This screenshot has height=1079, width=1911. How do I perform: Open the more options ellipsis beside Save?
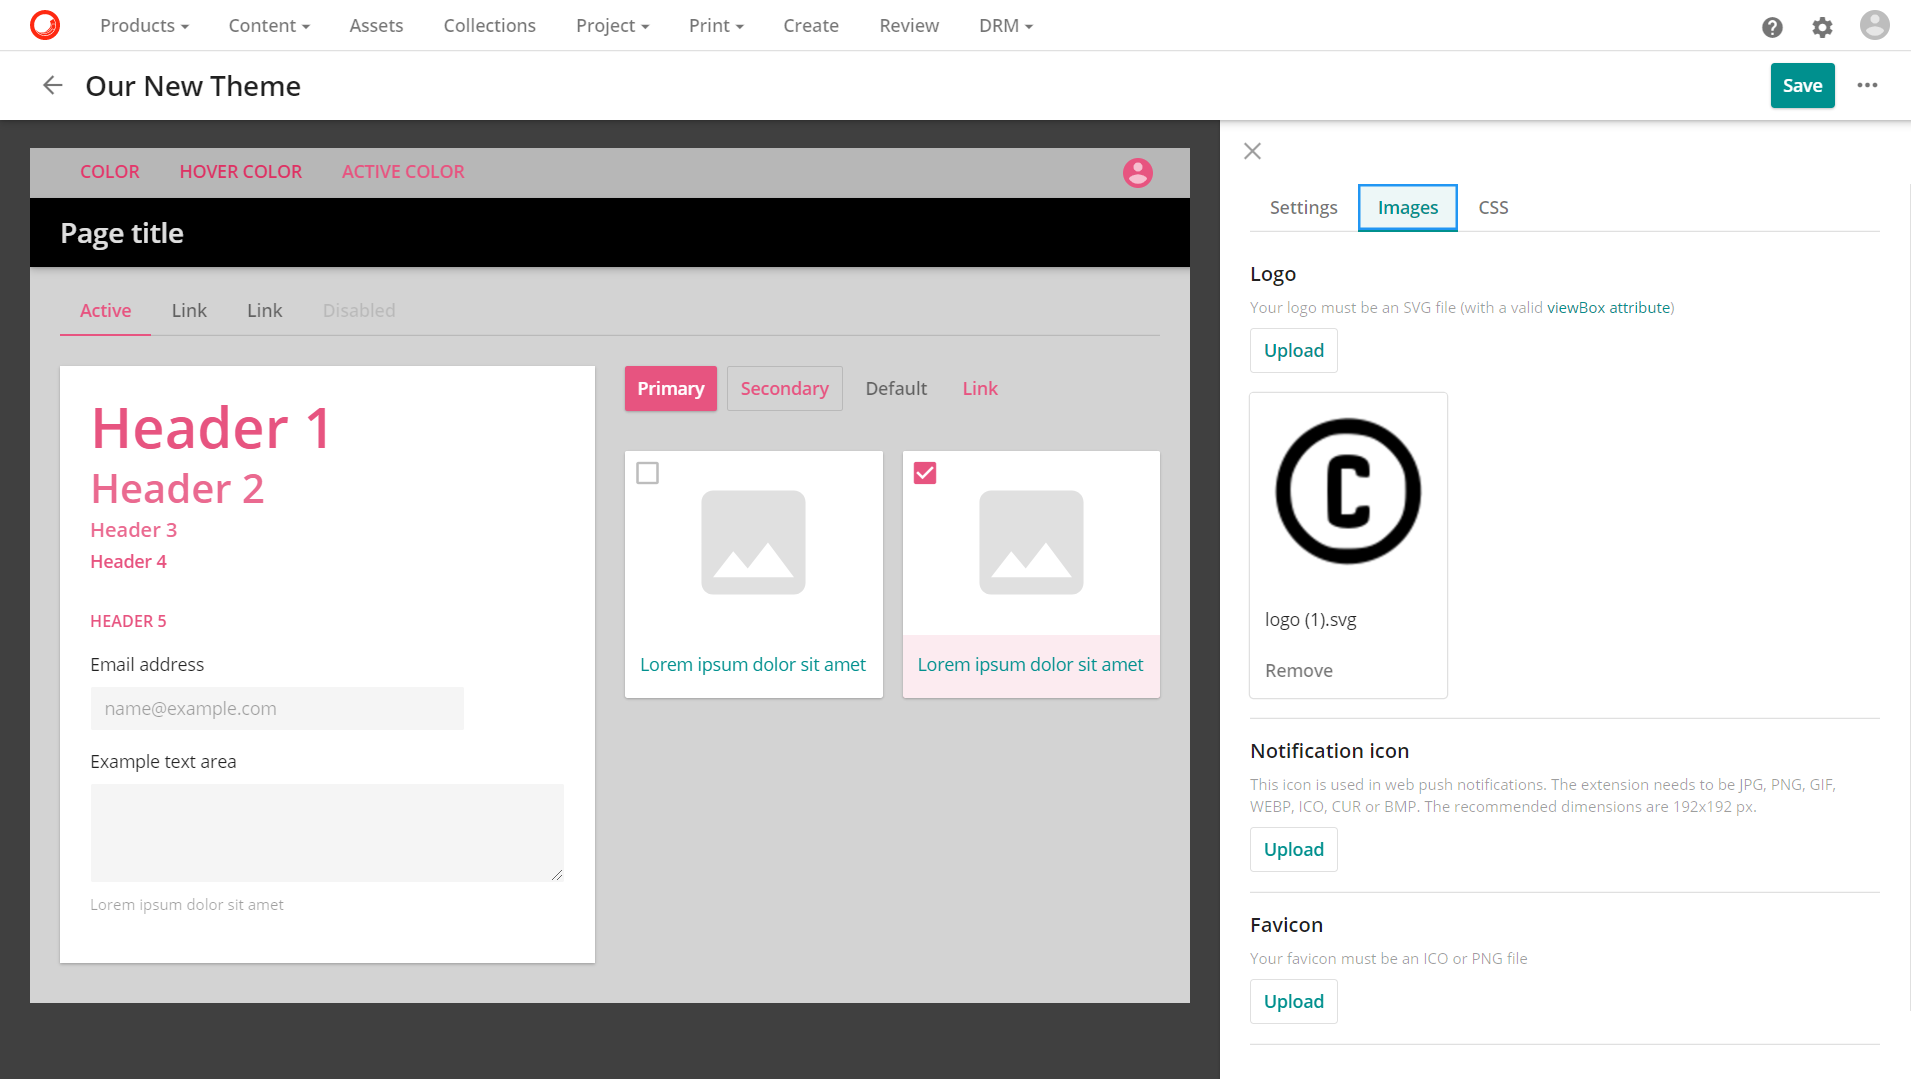[1867, 86]
